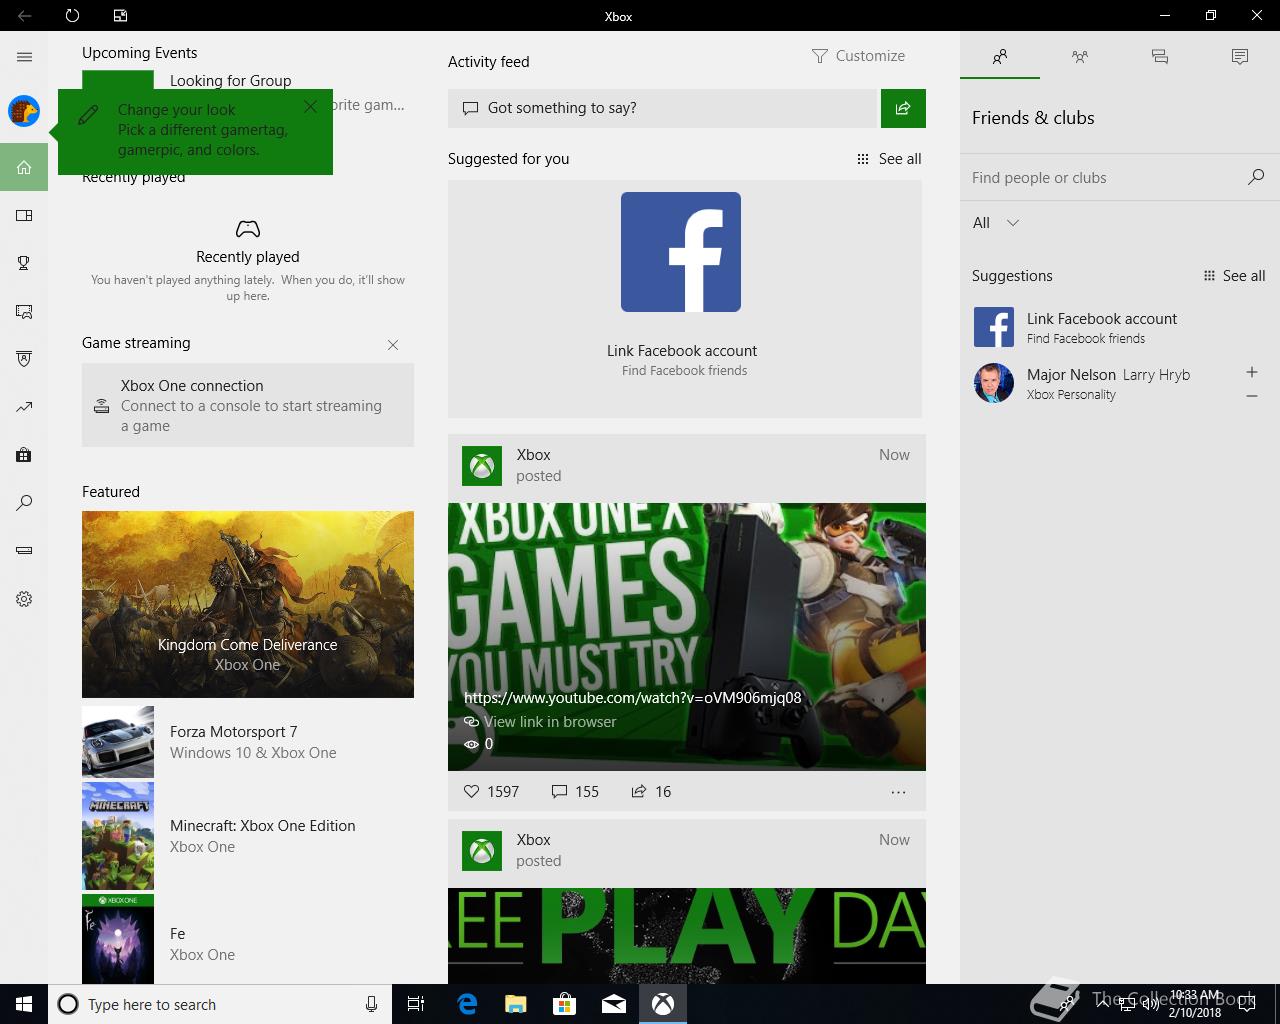
Task: Click the back arrow in title bar
Action: (24, 16)
